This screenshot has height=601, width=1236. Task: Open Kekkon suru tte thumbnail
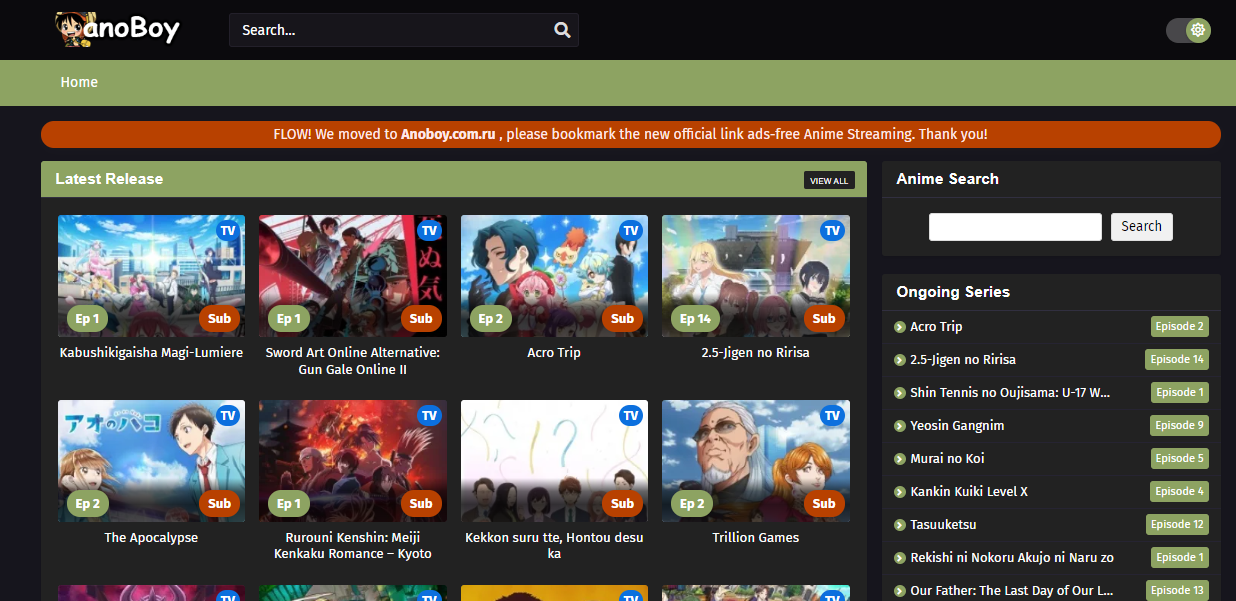coord(554,461)
